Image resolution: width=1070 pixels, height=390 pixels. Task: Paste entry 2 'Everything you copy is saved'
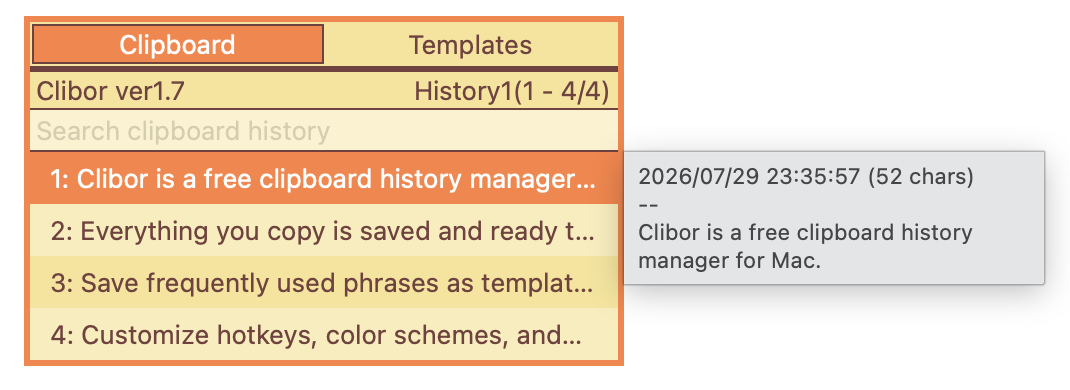(324, 231)
